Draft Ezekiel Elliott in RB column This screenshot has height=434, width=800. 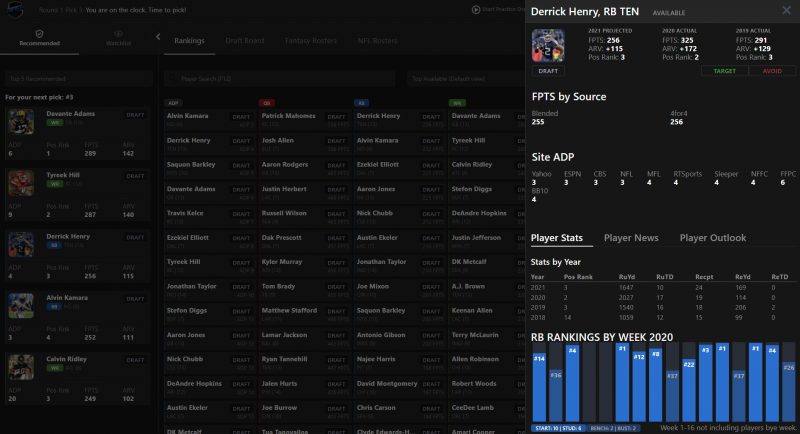point(431,166)
